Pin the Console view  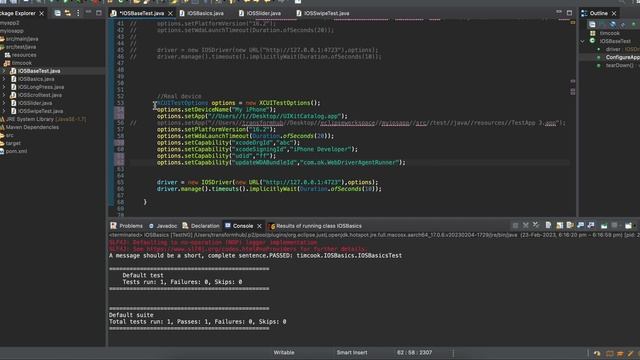coord(604,225)
